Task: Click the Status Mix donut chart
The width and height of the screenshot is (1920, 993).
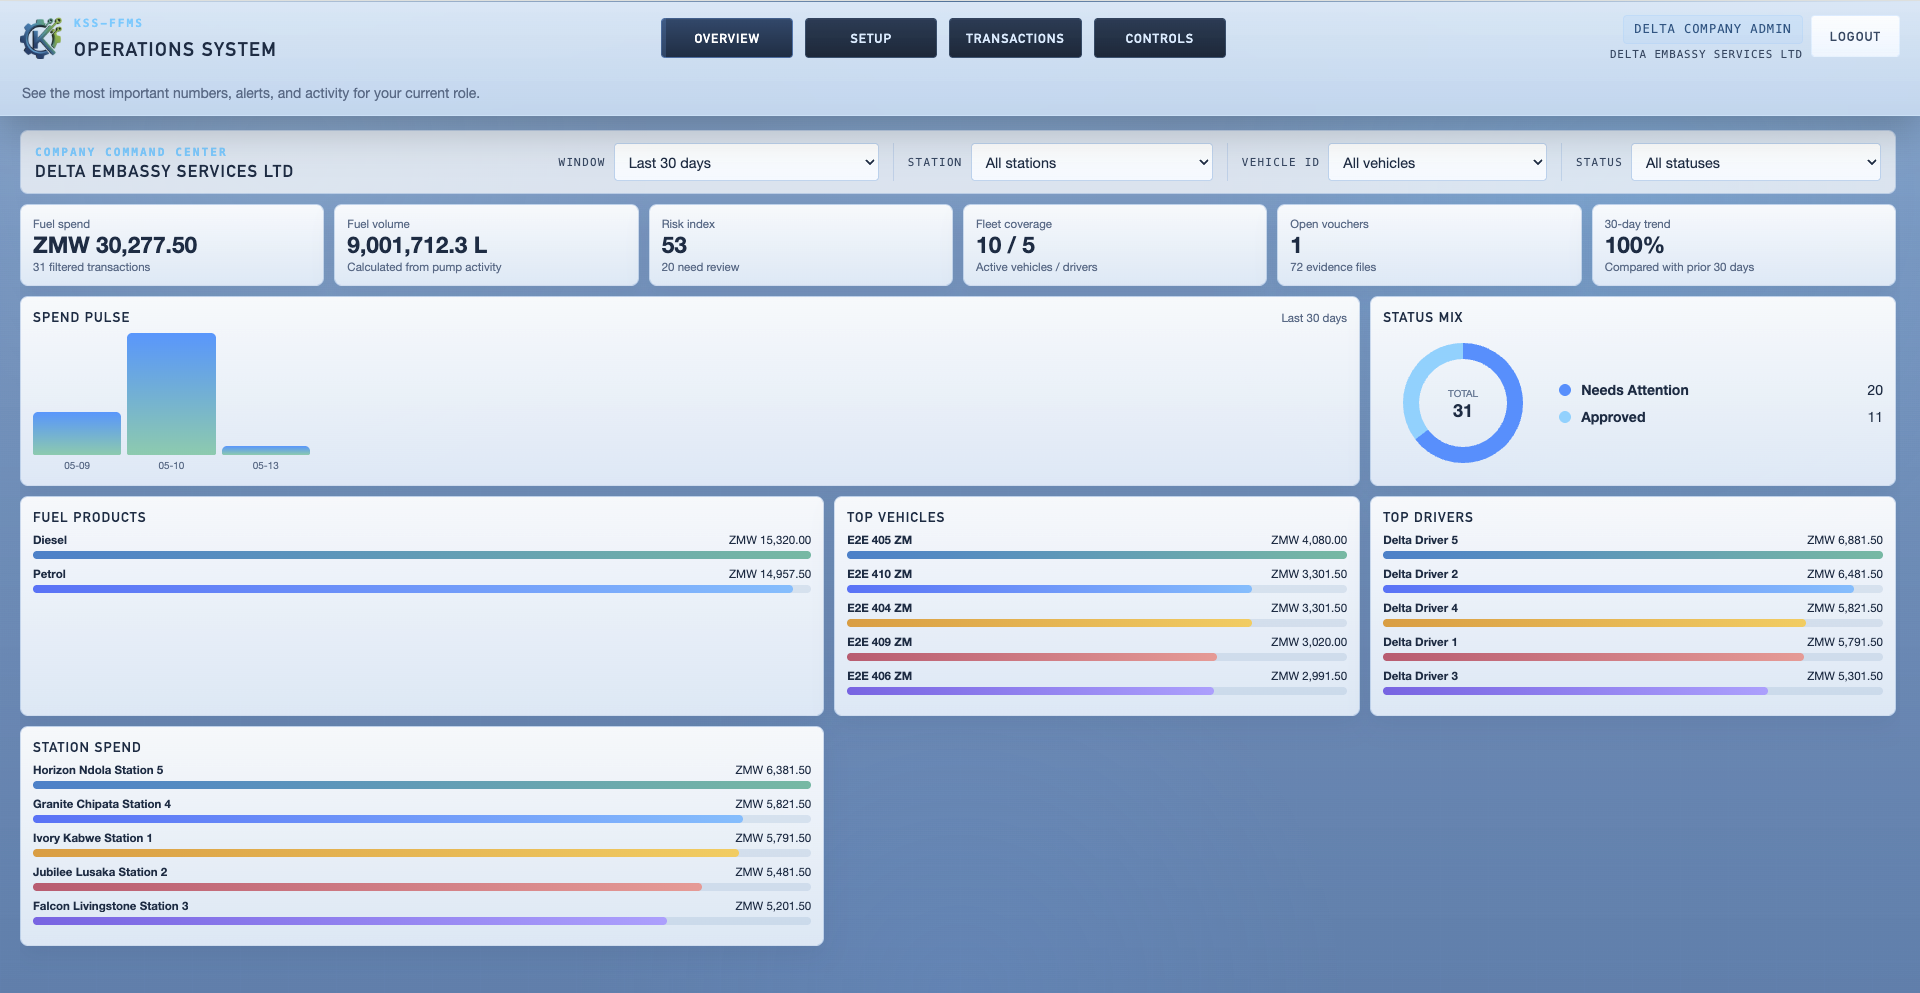Action: tap(1462, 403)
